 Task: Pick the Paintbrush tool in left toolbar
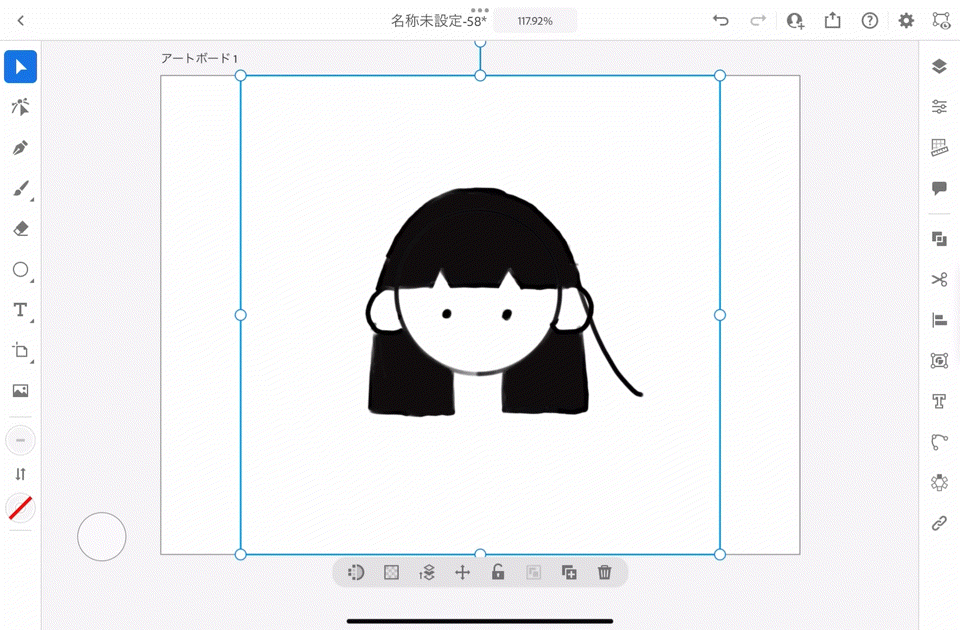point(20,189)
